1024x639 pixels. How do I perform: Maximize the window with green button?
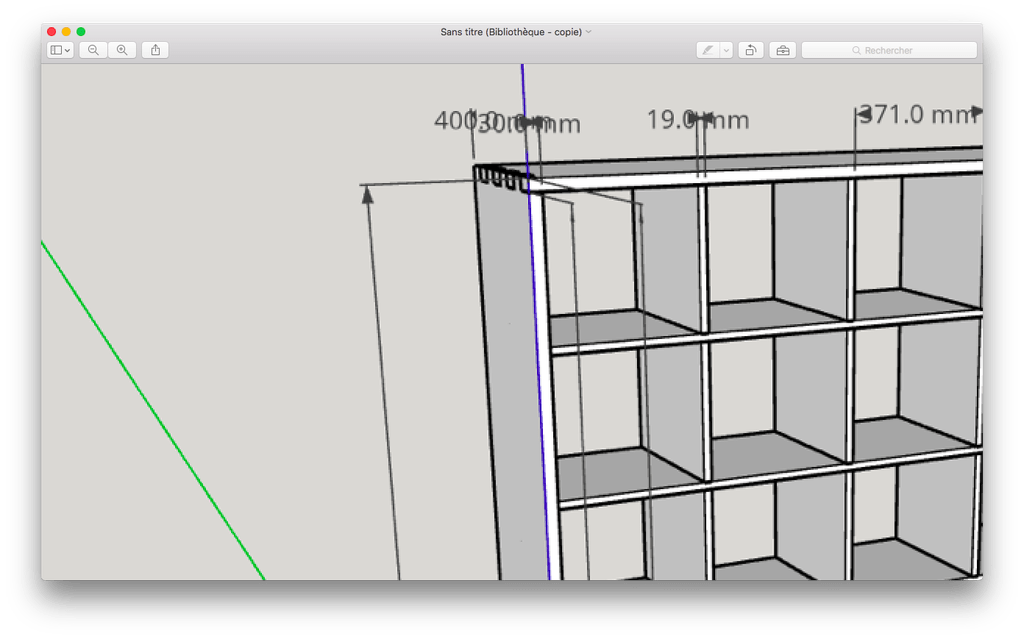click(81, 31)
